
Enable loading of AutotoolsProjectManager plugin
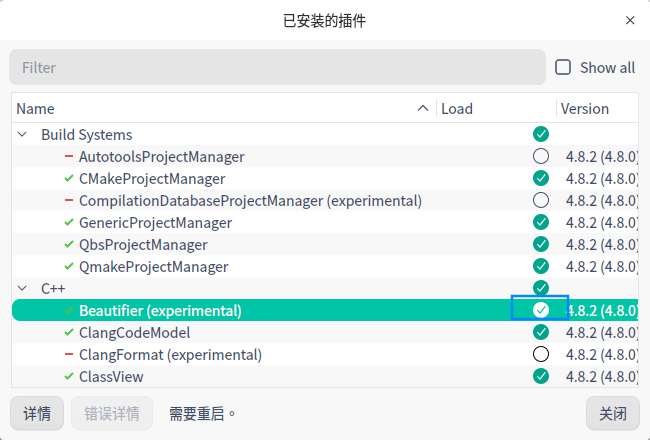541,156
